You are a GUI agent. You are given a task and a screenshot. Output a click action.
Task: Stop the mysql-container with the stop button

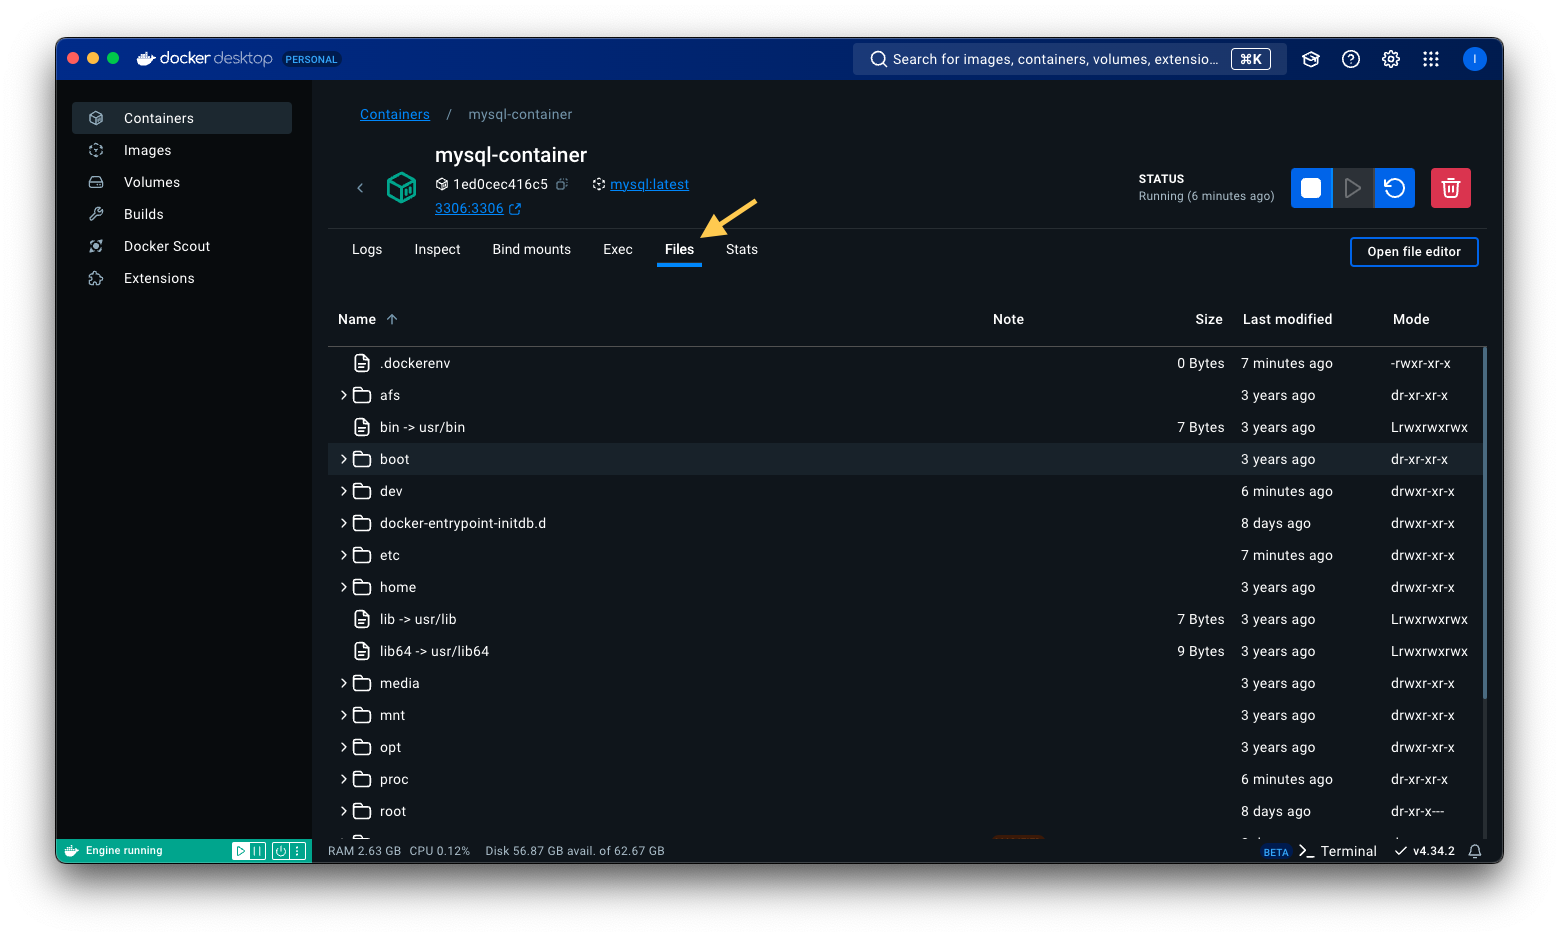click(x=1311, y=188)
